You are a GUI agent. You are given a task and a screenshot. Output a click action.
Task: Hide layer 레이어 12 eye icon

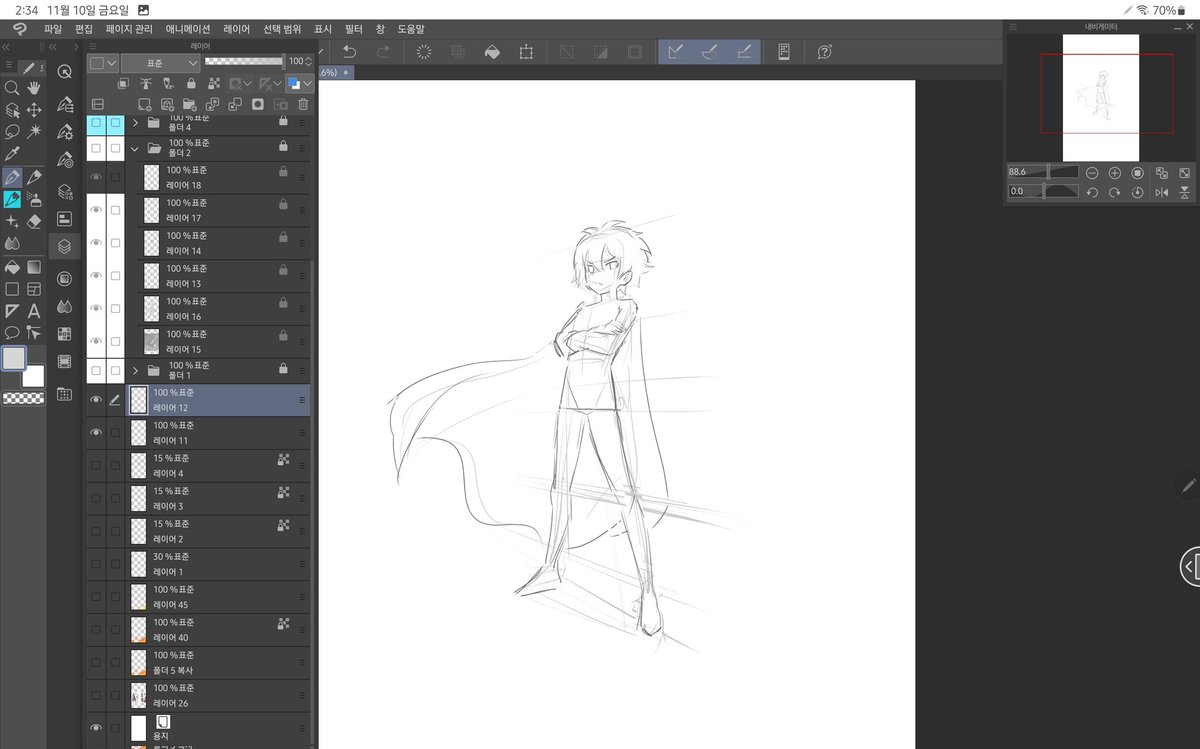coord(96,400)
